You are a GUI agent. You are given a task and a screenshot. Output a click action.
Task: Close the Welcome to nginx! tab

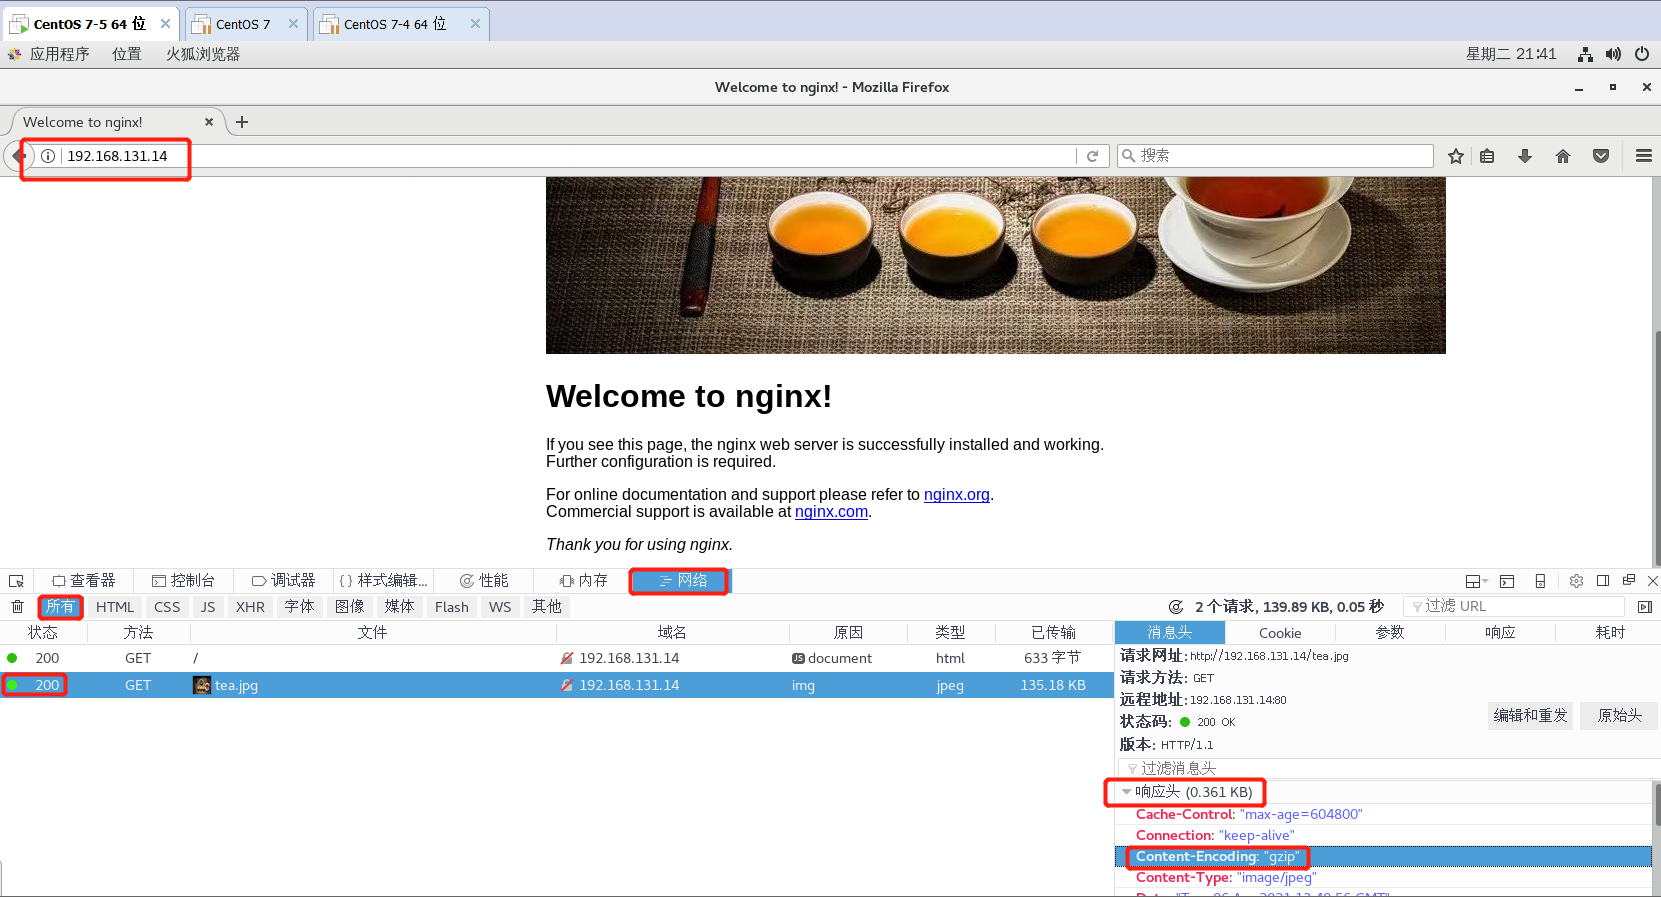pyautogui.click(x=209, y=122)
